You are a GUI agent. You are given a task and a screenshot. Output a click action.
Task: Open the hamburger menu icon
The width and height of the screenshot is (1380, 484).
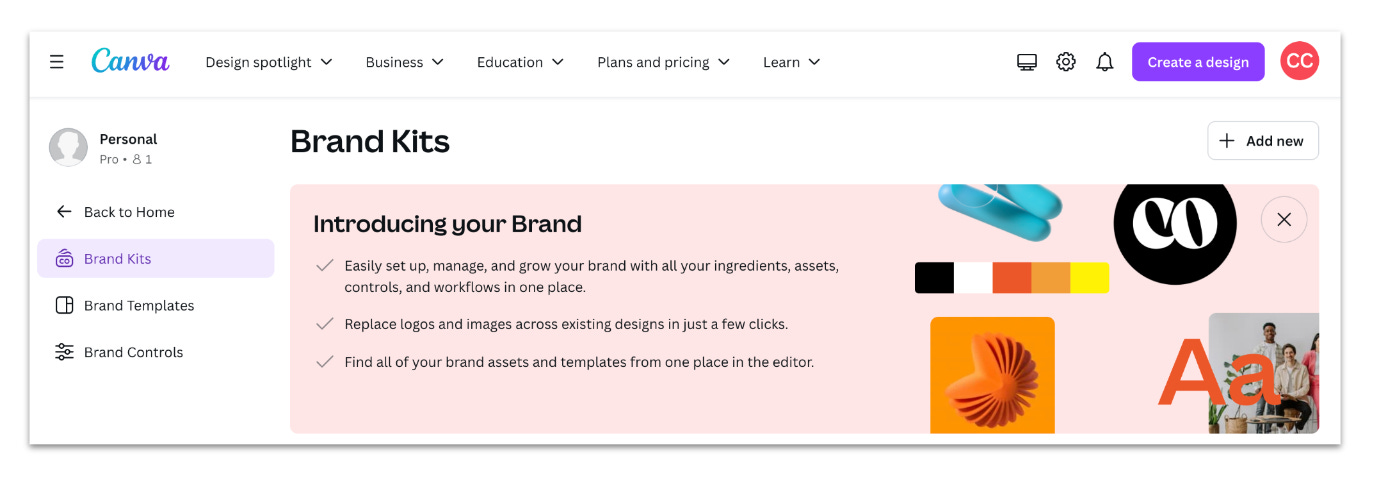pos(57,62)
